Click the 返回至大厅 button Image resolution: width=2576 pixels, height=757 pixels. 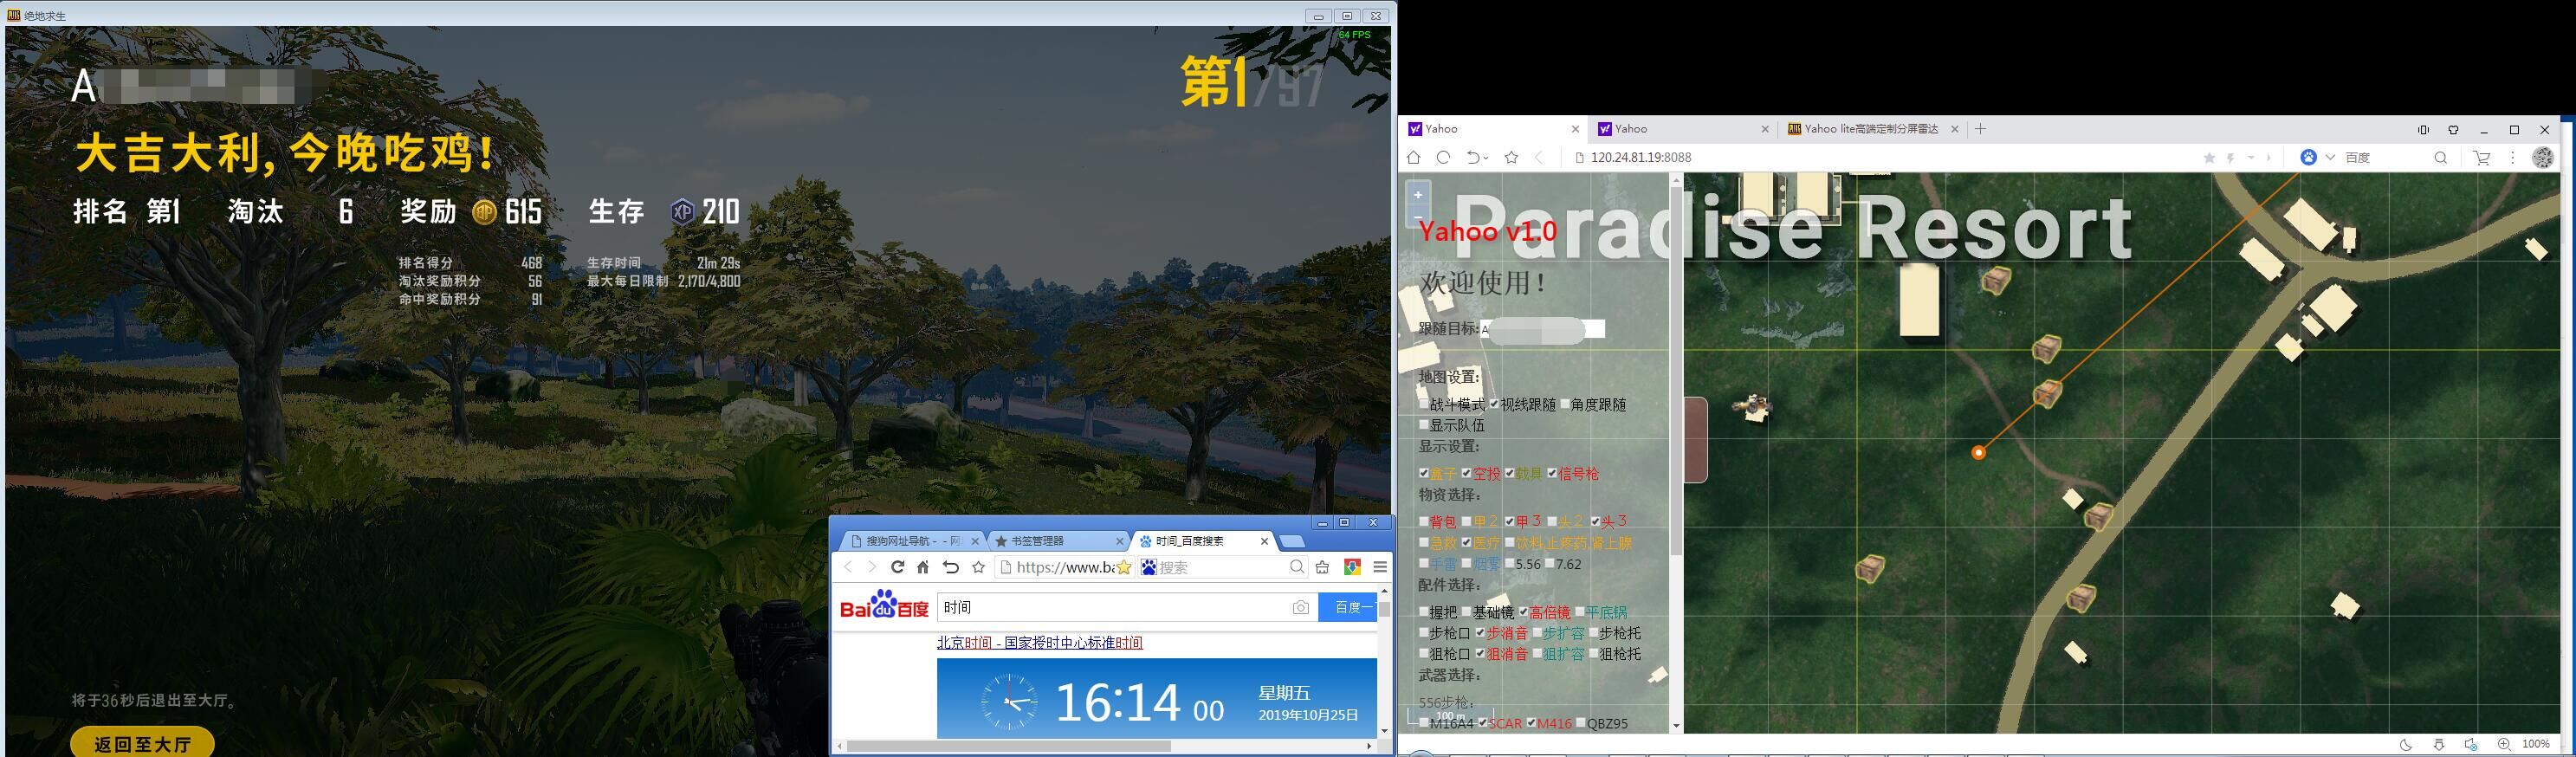tap(142, 744)
